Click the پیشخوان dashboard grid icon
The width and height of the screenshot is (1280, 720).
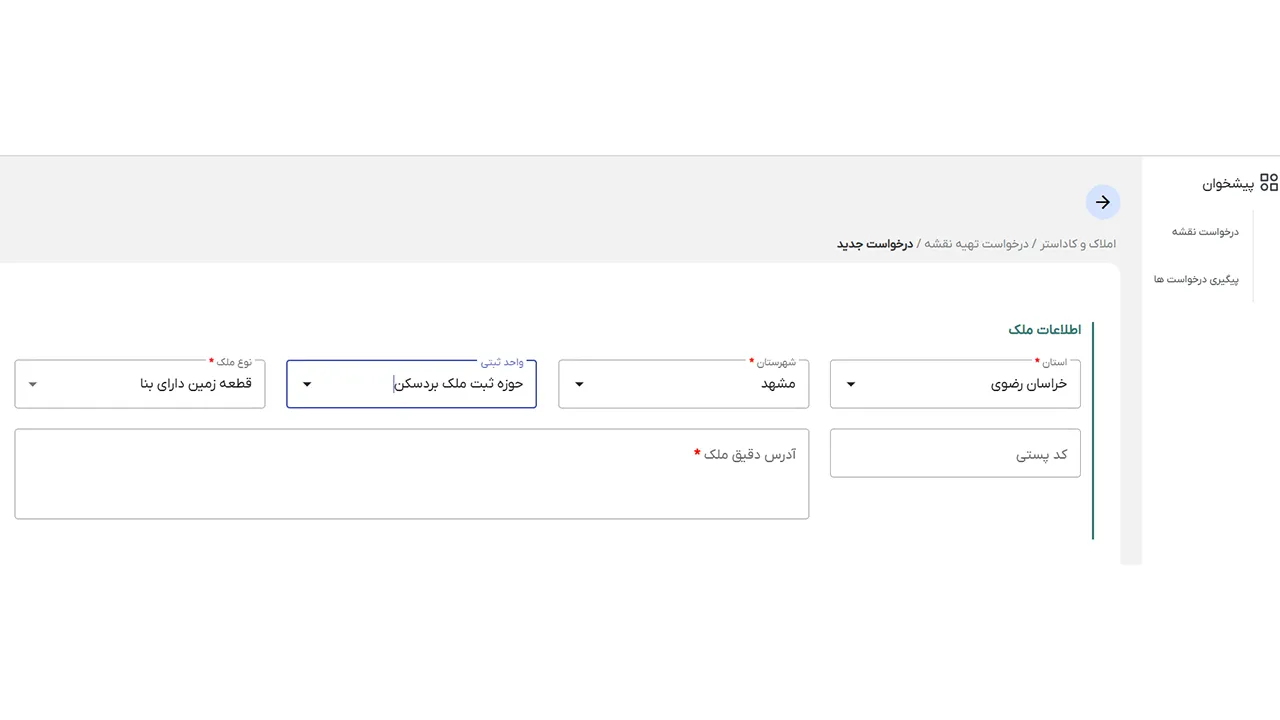pyautogui.click(x=1269, y=183)
